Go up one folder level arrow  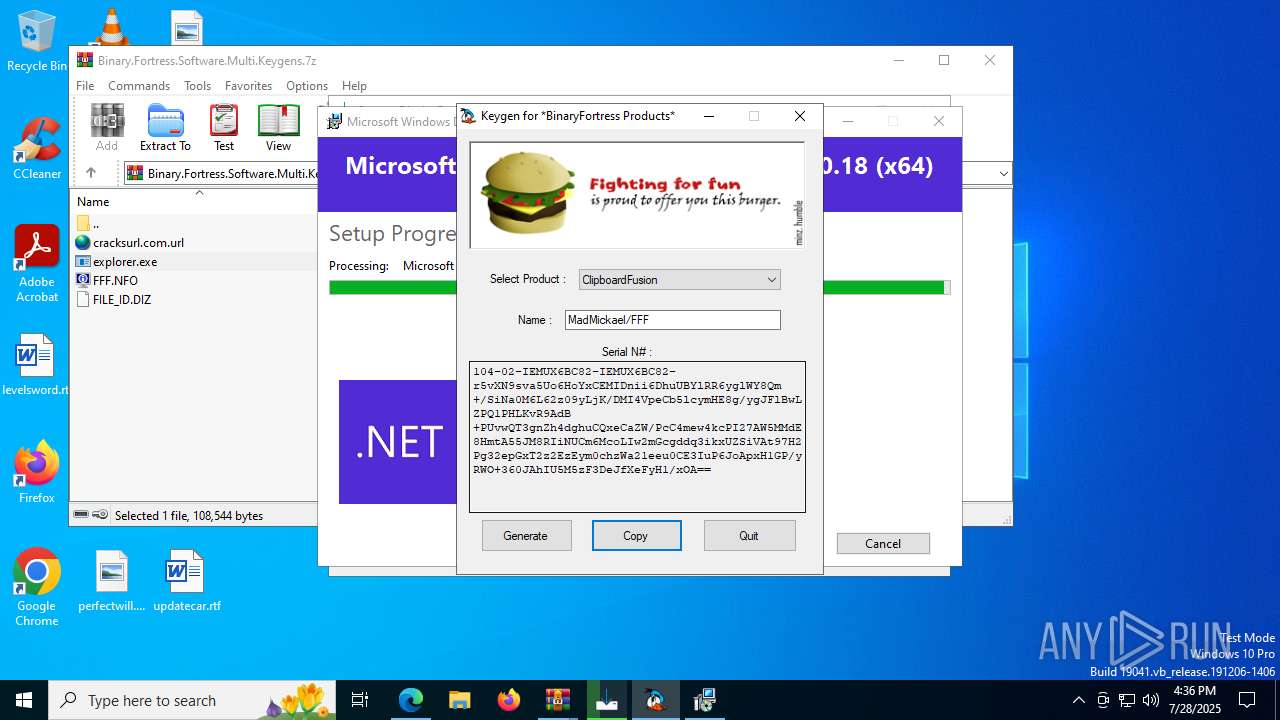(x=90, y=173)
